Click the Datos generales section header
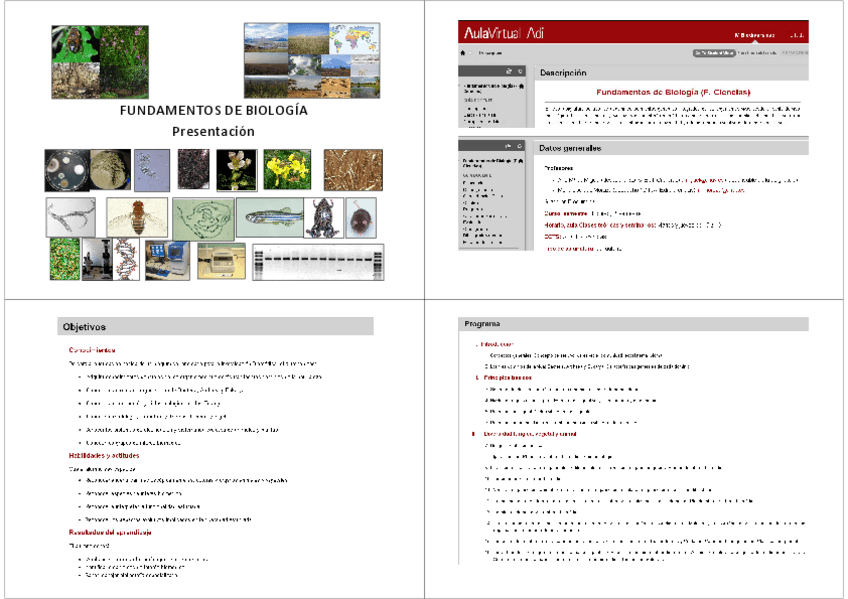This screenshot has height=599, width=848. click(x=570, y=148)
